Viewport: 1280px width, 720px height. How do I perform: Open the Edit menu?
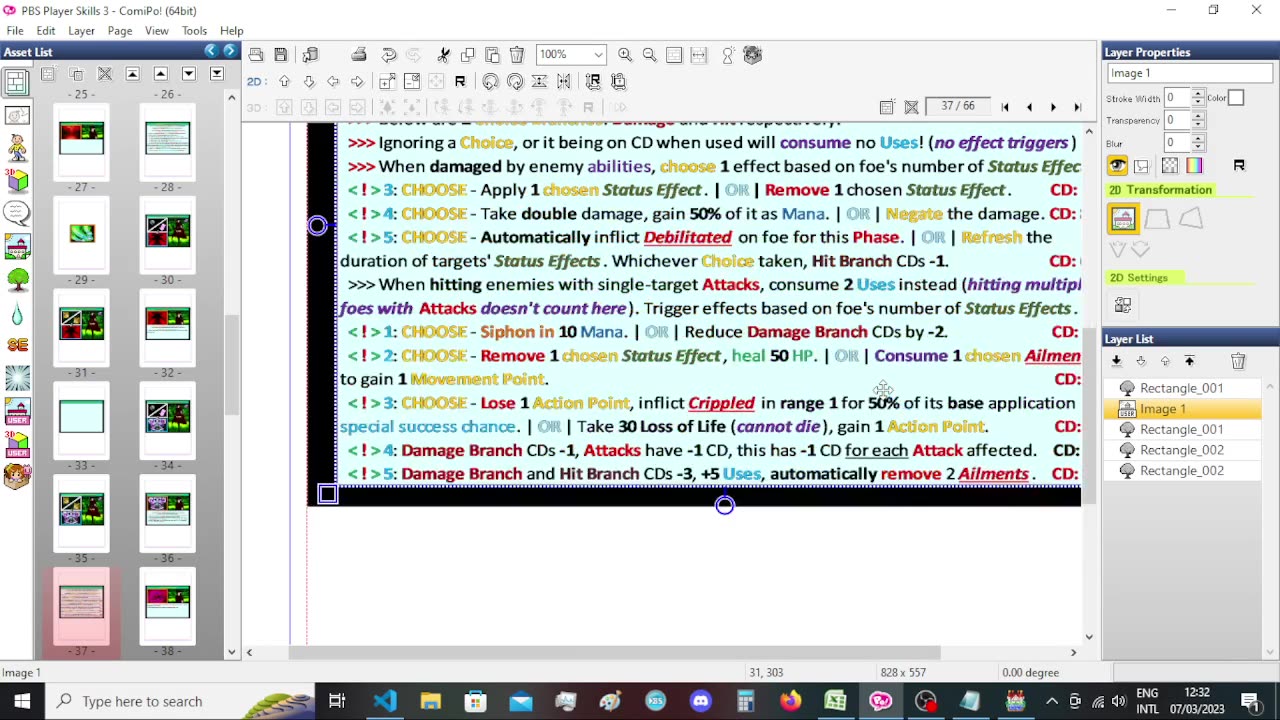coord(46,31)
